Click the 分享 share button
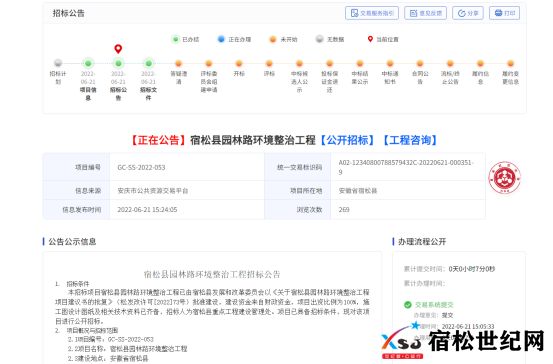This screenshot has width=553, height=364. point(468,13)
